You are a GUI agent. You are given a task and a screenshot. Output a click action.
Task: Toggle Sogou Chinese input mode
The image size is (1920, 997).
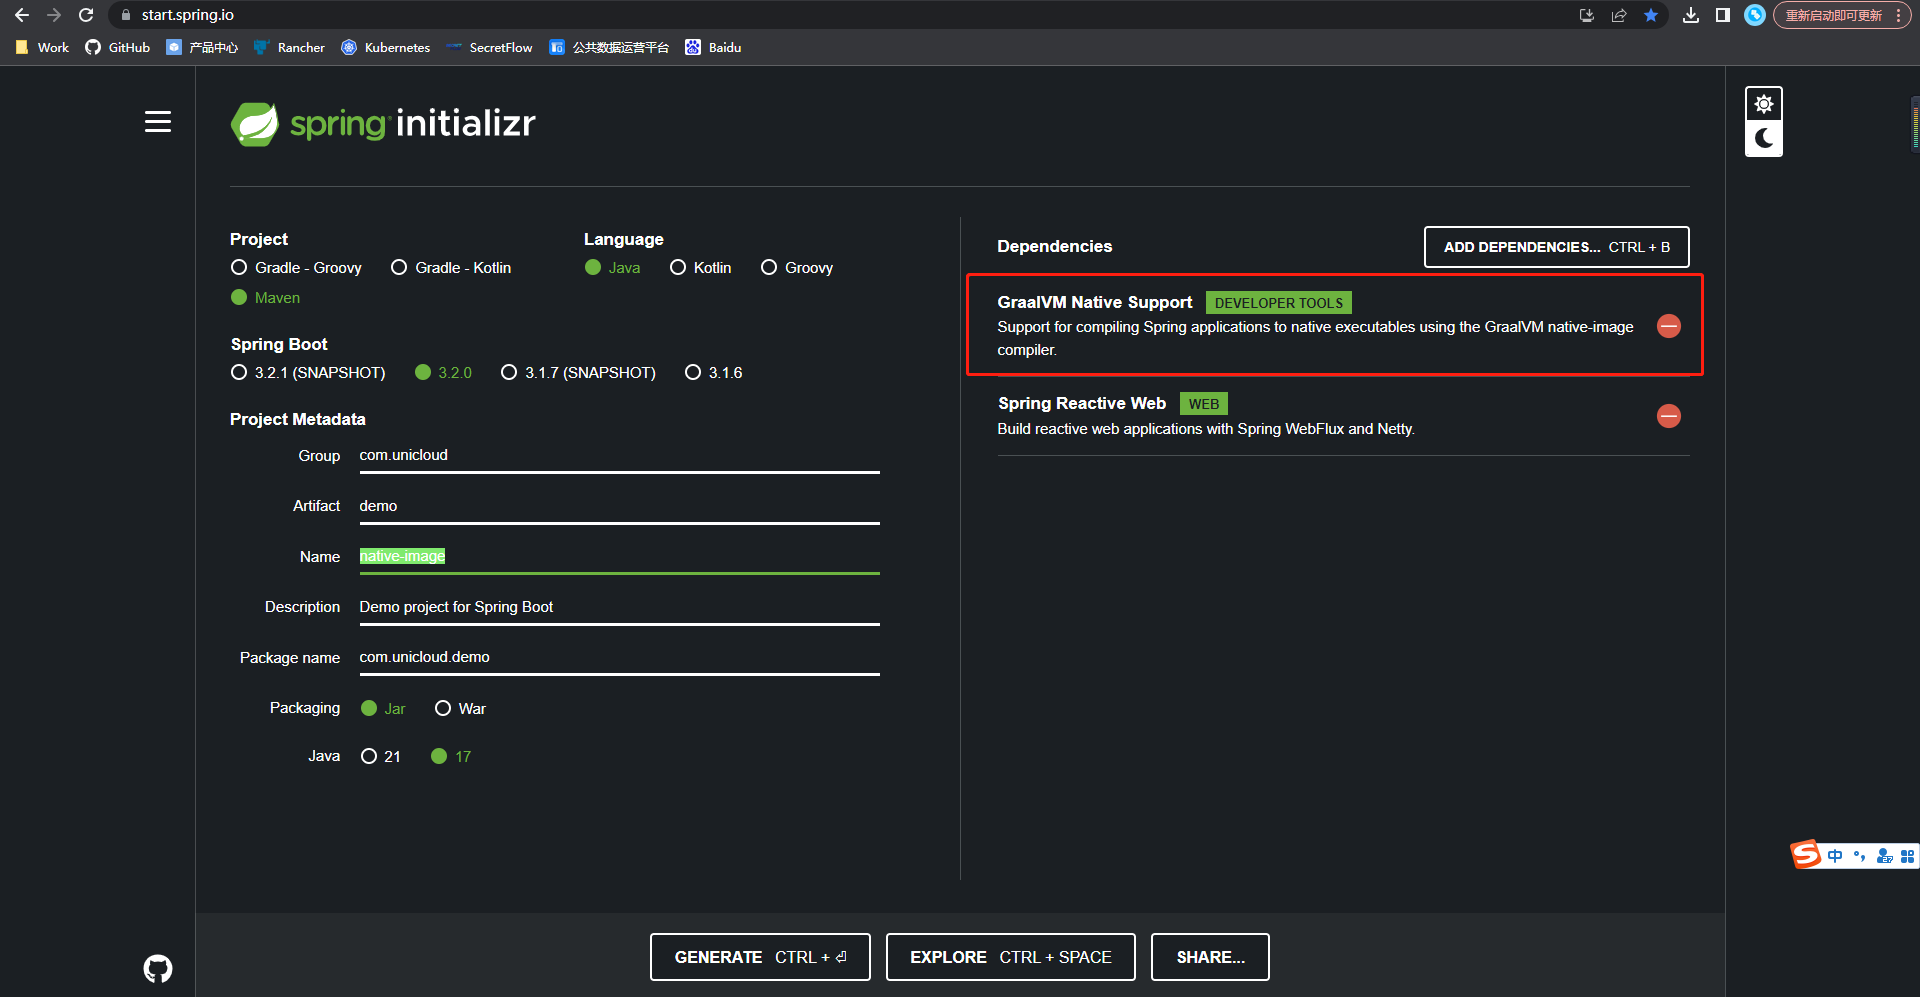pos(1835,856)
